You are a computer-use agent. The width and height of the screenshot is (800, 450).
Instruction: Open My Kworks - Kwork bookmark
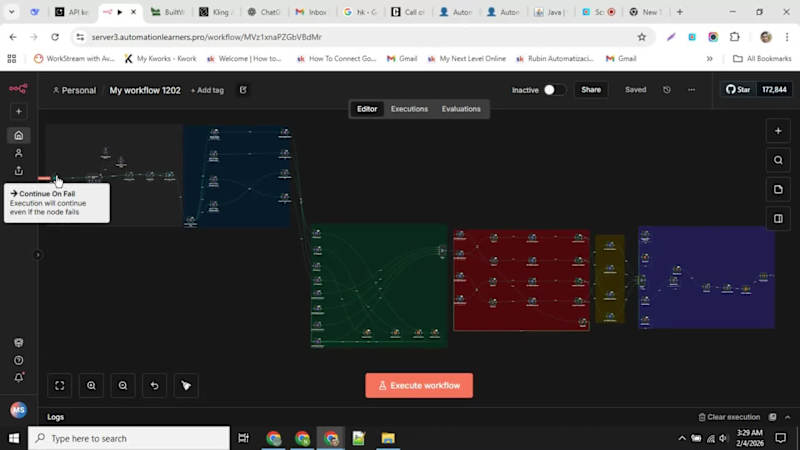[x=161, y=59]
